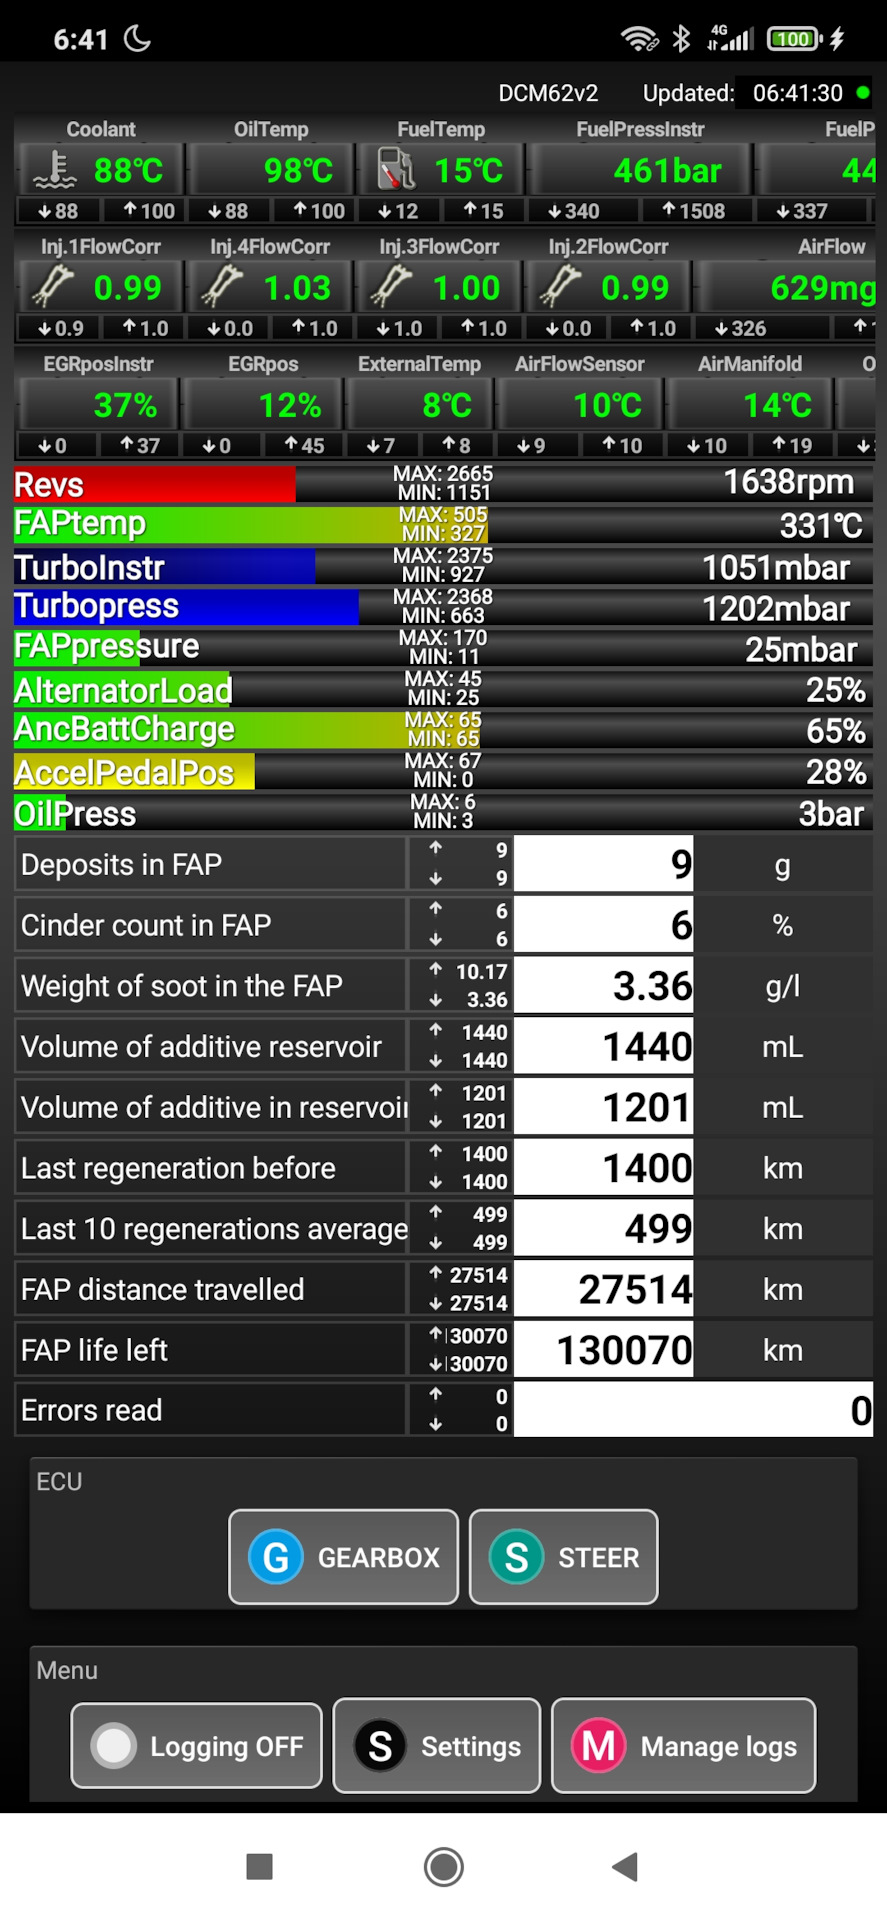887x1920 pixels.
Task: Tap the Inj.4FlowCorr injector icon
Action: pyautogui.click(x=222, y=287)
